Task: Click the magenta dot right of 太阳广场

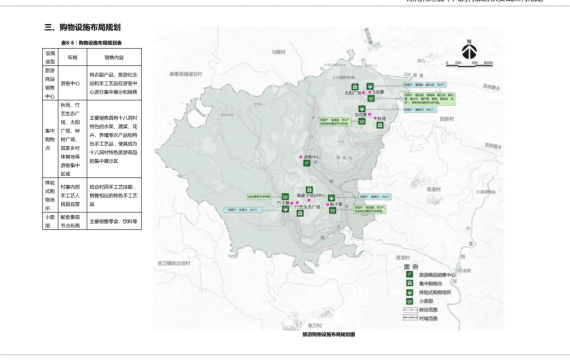Action: coord(363,93)
